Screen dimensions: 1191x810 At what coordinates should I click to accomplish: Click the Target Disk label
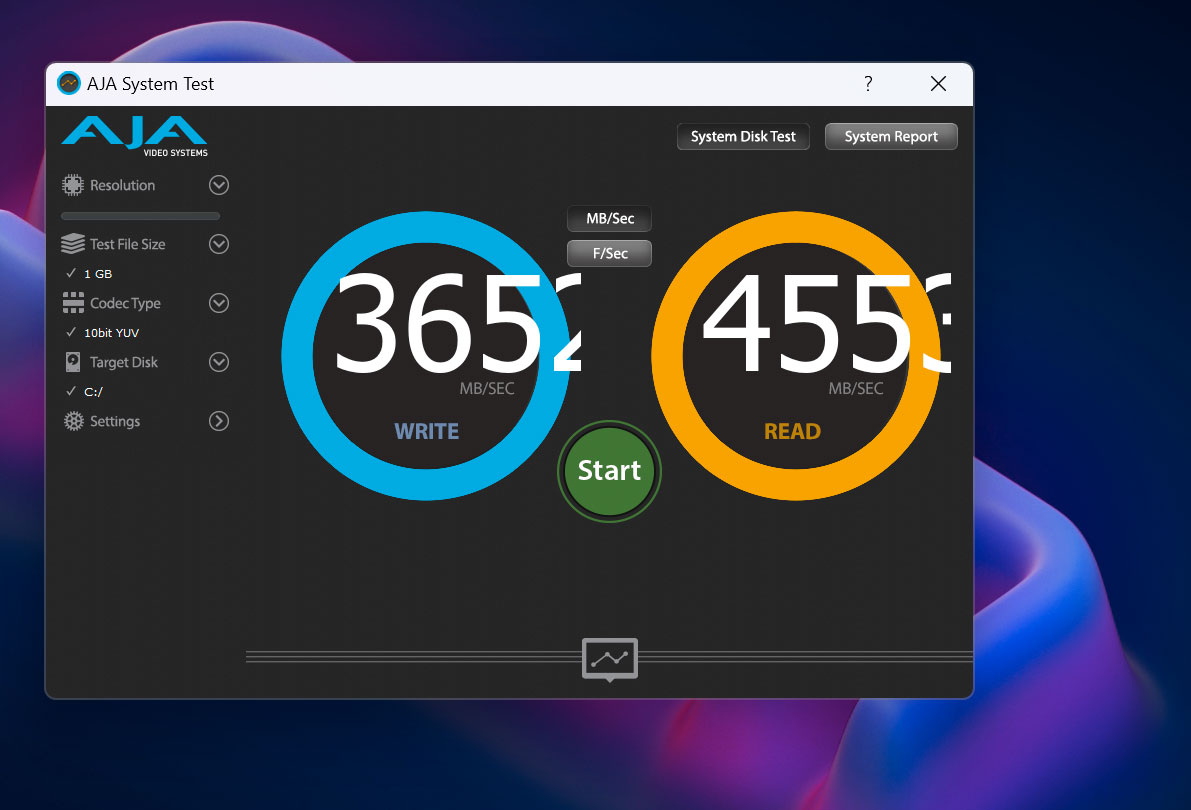pyautogui.click(x=124, y=362)
